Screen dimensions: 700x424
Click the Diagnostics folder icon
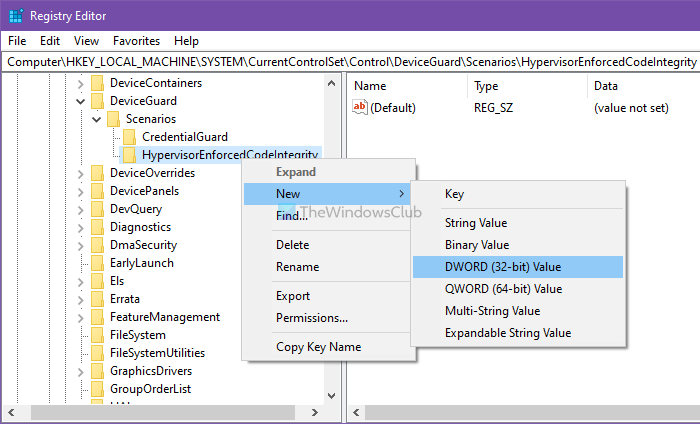pos(97,227)
